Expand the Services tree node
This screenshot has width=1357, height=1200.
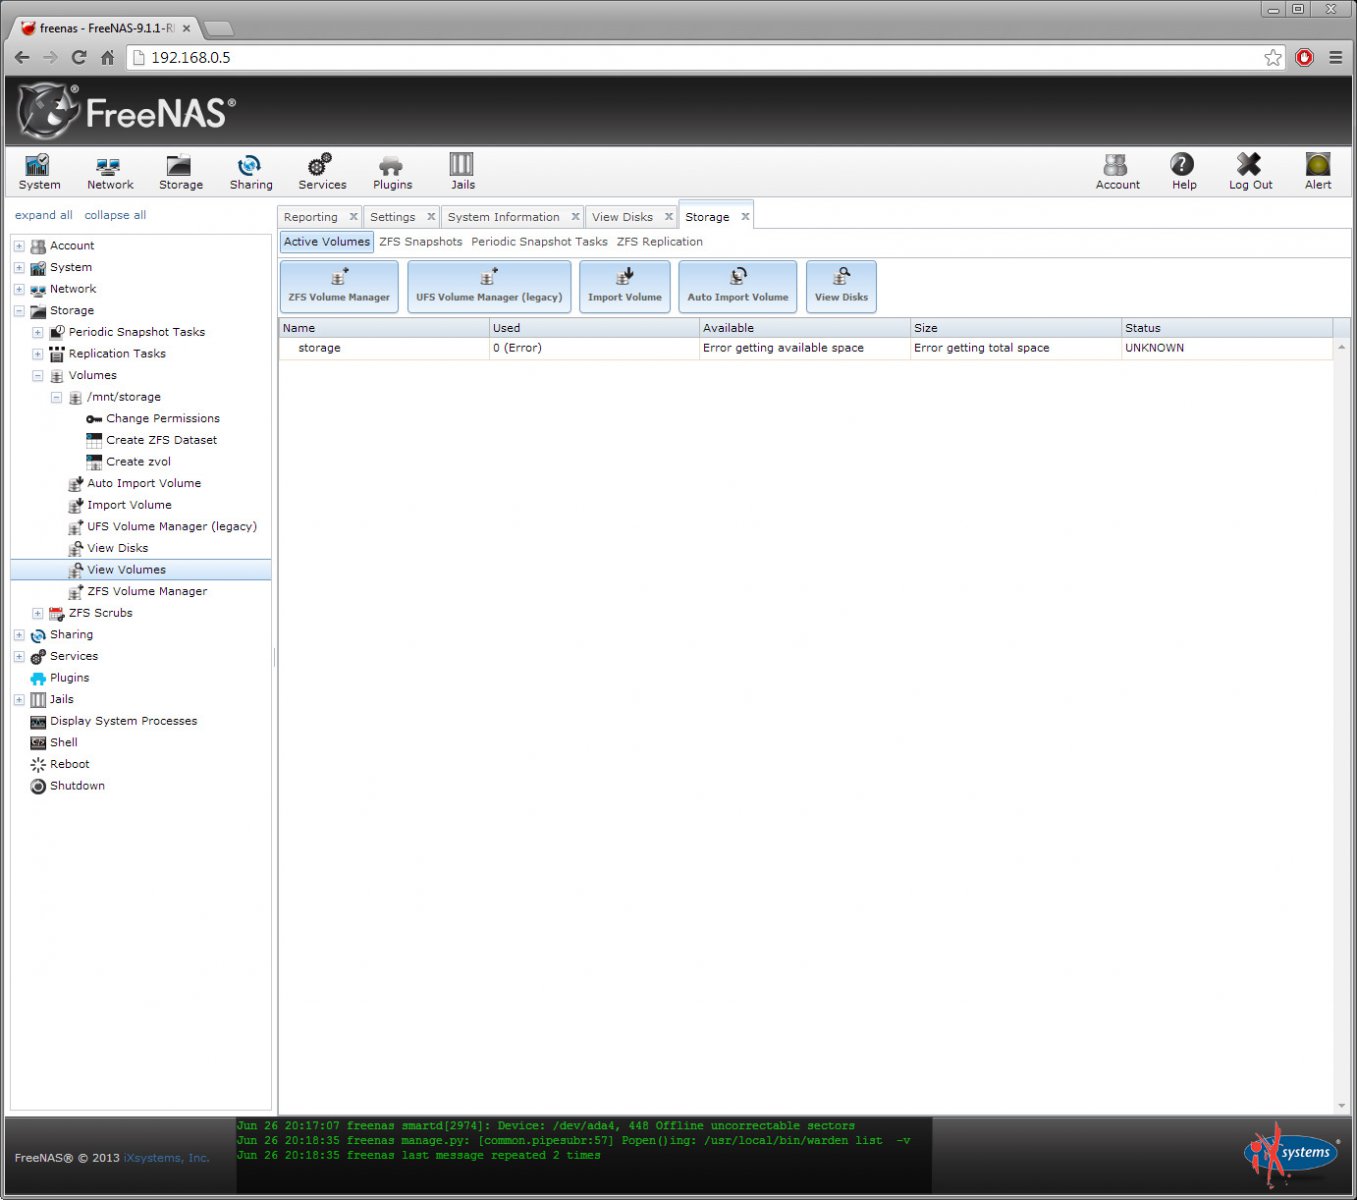[19, 657]
